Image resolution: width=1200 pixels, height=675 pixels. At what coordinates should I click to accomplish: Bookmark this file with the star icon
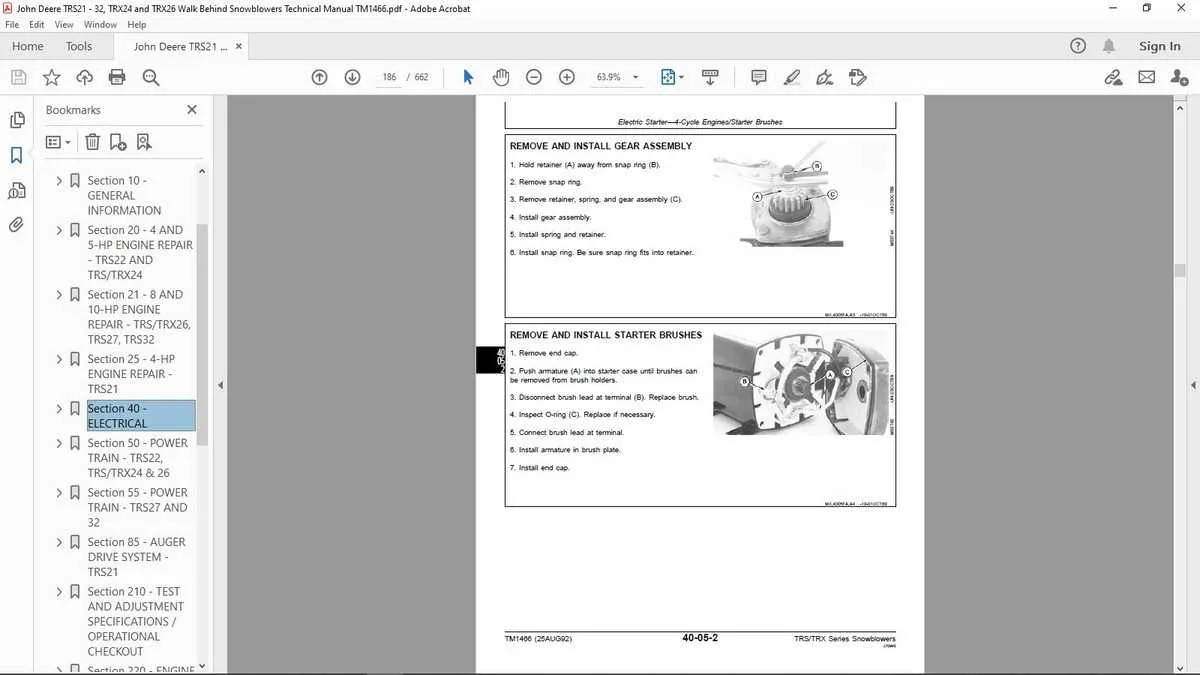(51, 77)
